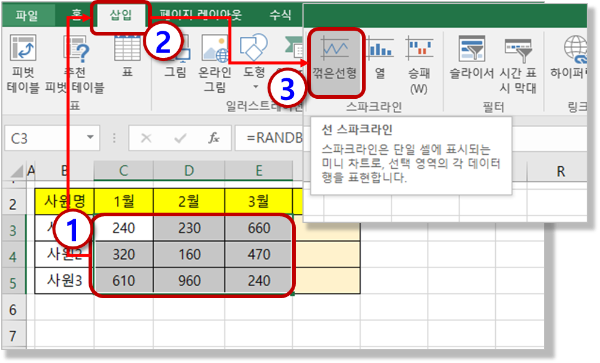The height and width of the screenshot is (363, 600).
Task: Insert a 피벗 테이블
Action: pyautogui.click(x=23, y=63)
